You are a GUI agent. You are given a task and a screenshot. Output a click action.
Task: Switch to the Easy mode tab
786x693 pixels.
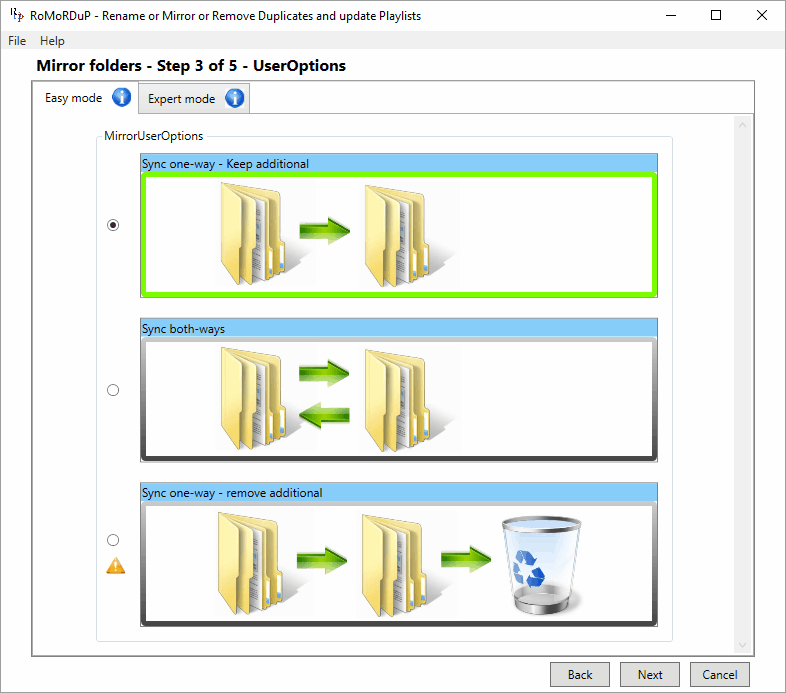[x=86, y=98]
